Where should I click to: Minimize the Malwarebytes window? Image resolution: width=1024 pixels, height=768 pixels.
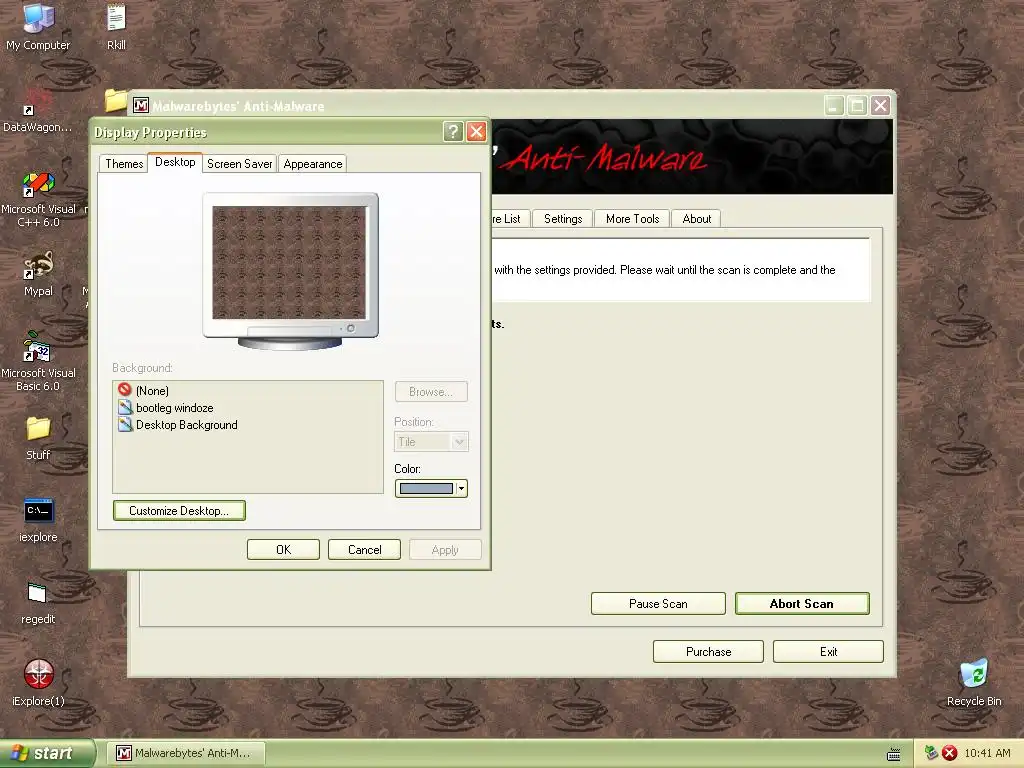click(x=833, y=106)
